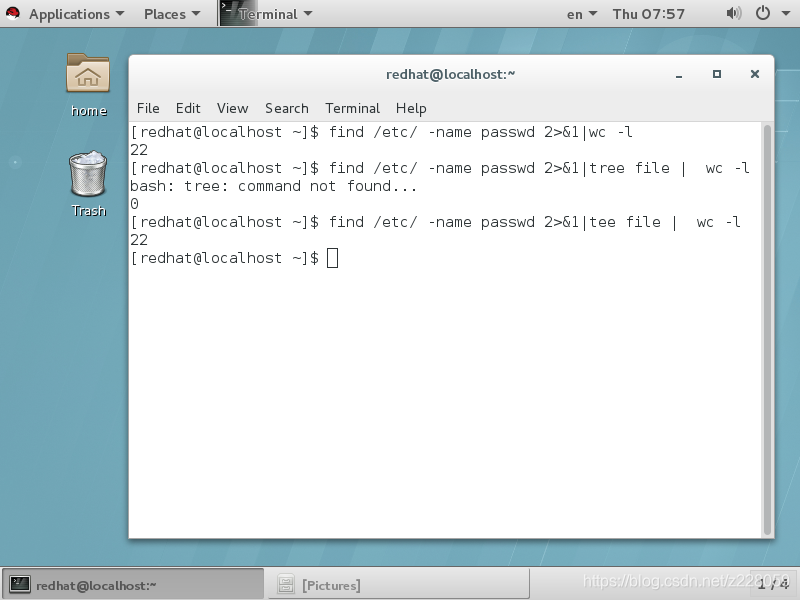This screenshot has height=600, width=800.
Task: Open the Search menu in terminal
Action: tap(287, 108)
